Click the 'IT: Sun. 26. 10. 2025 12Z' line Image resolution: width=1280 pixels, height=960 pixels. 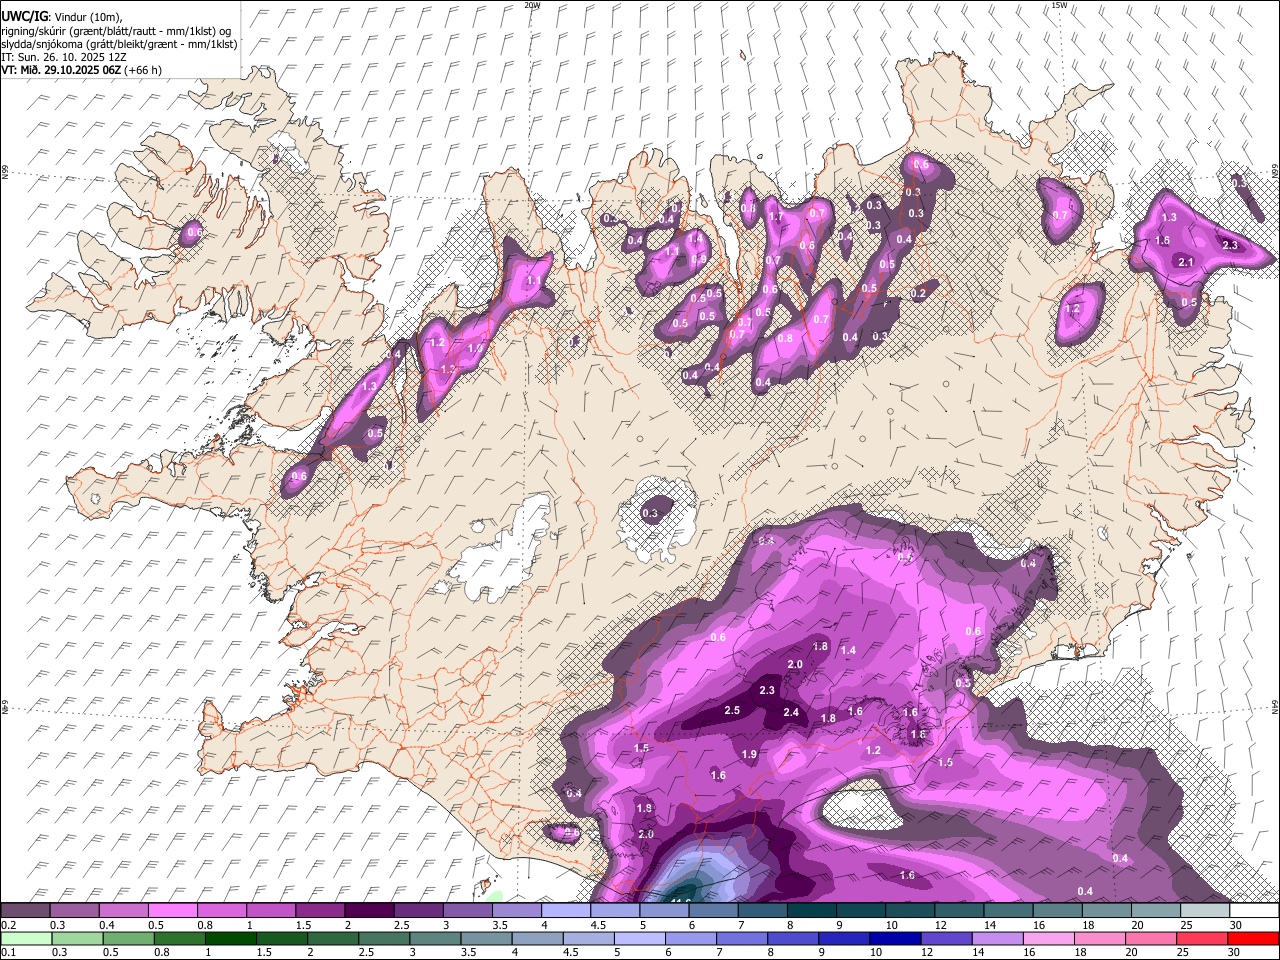[64, 57]
